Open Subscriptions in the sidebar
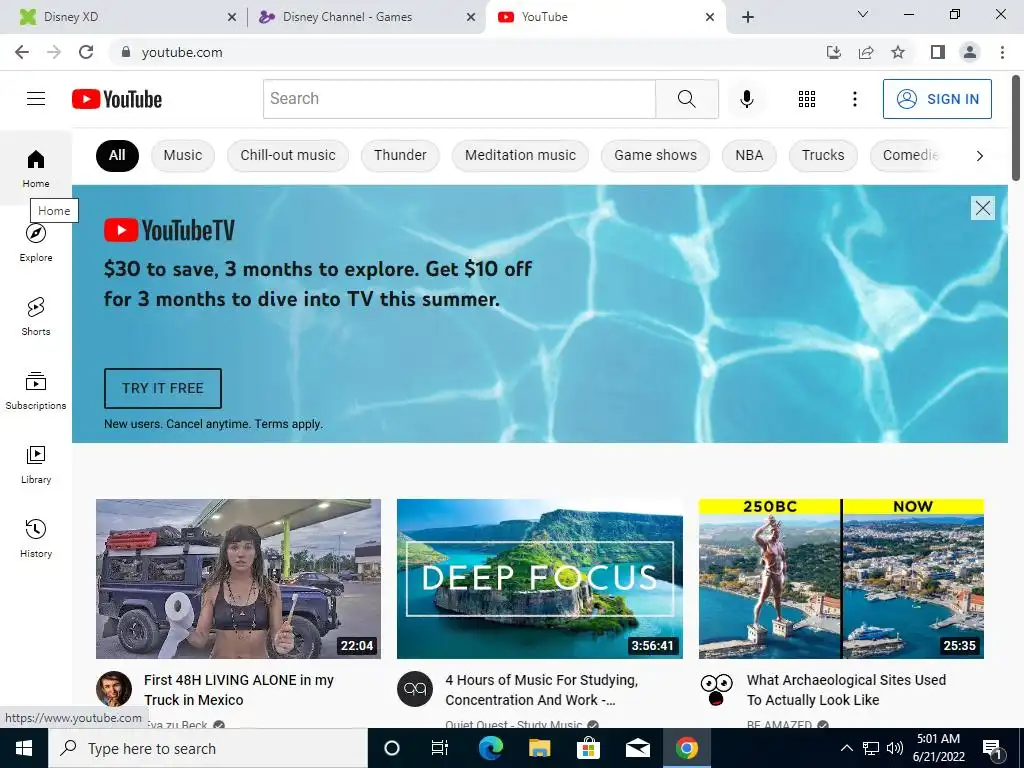This screenshot has width=1024, height=768. tap(36, 390)
